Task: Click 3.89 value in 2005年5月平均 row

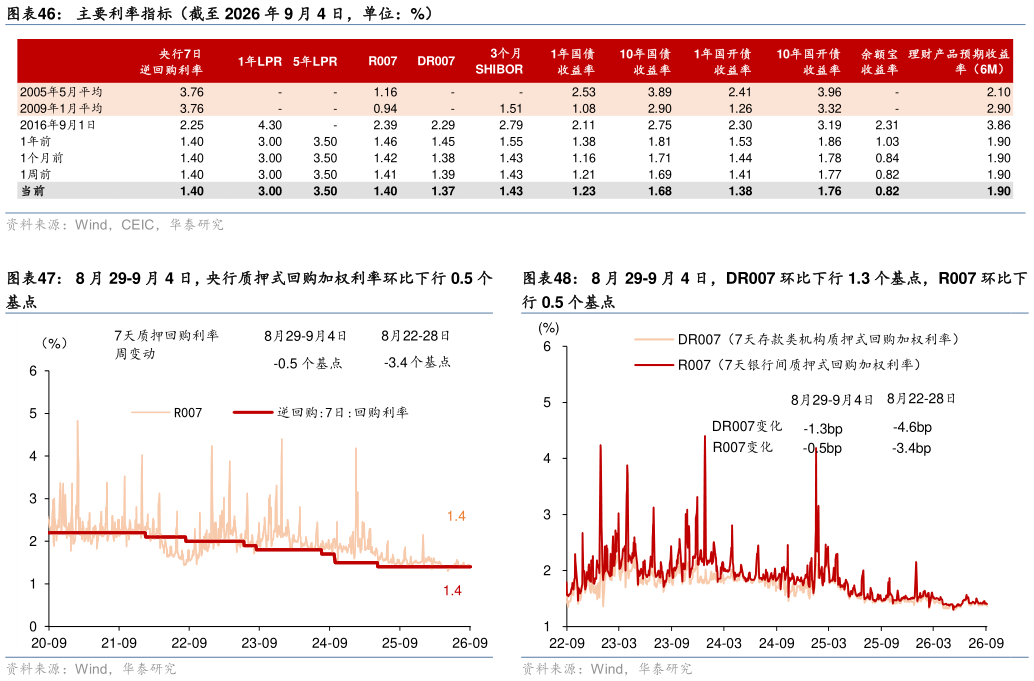Action: (659, 92)
